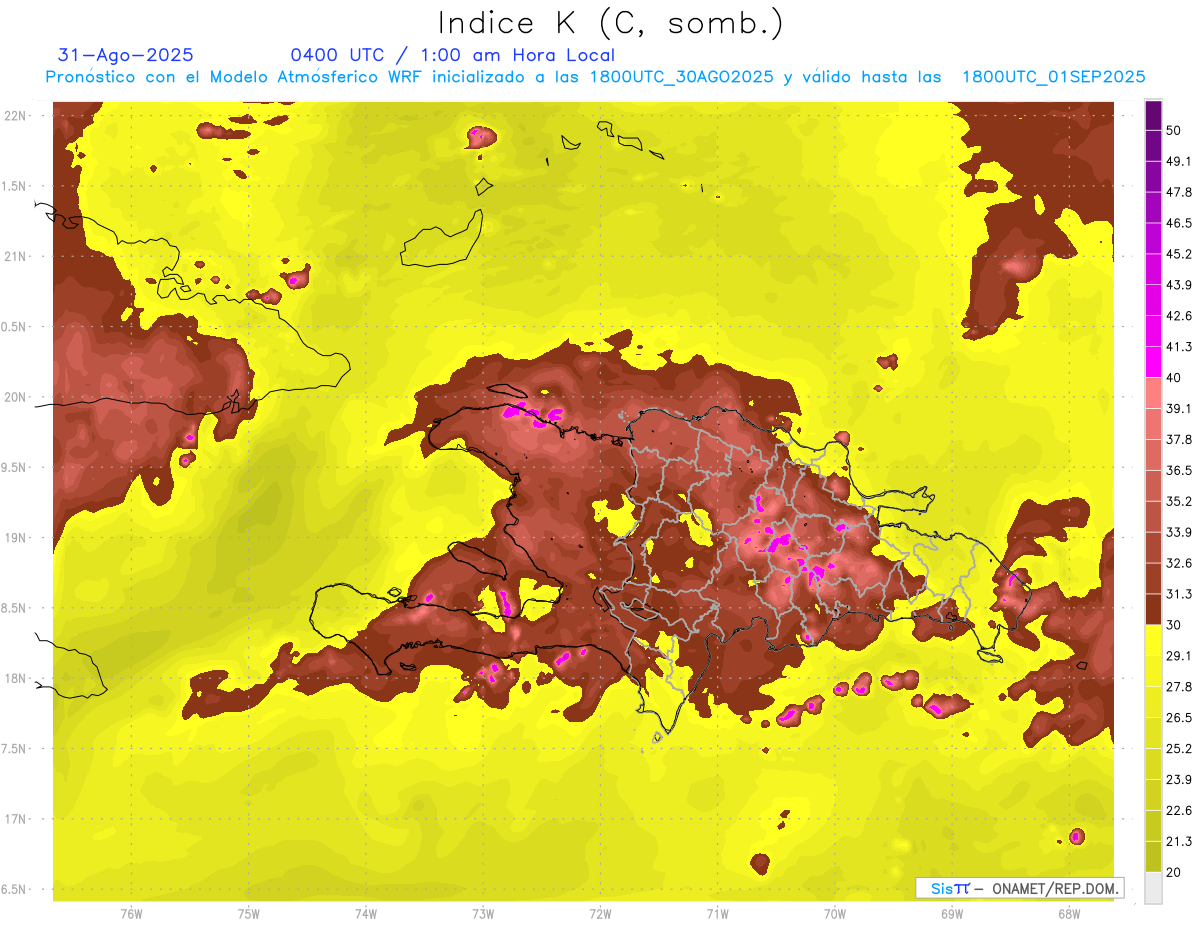The width and height of the screenshot is (1200, 927).
Task: Click the color scale value '26.5'
Action: (x=1178, y=718)
